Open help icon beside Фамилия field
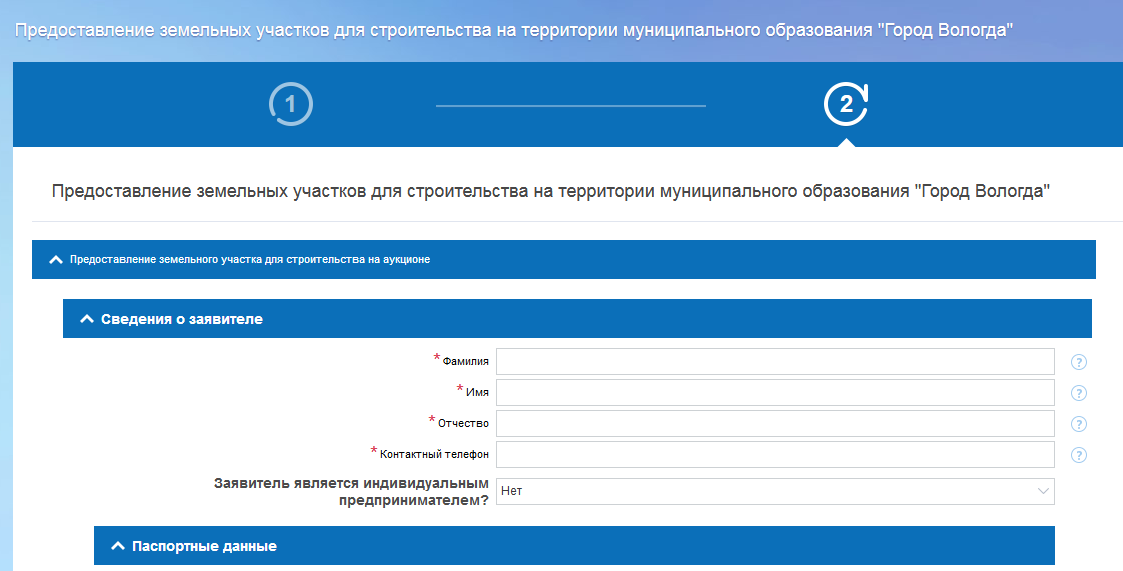Screen dimensions: 1123x571 click(1079, 362)
